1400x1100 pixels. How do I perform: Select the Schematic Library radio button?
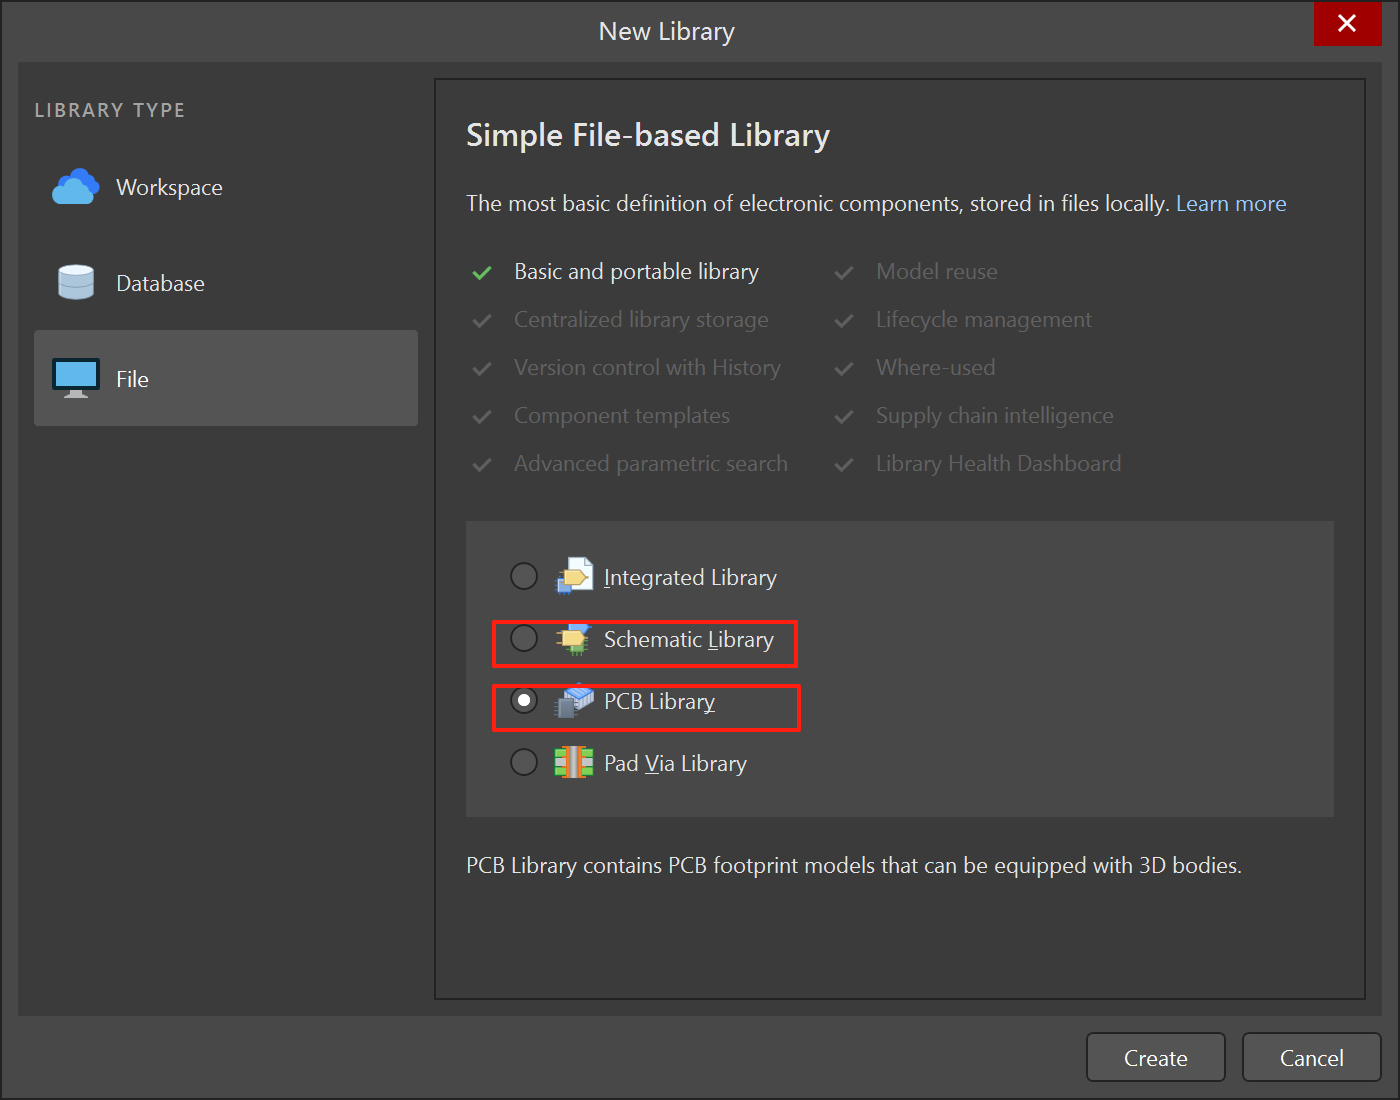pos(524,638)
